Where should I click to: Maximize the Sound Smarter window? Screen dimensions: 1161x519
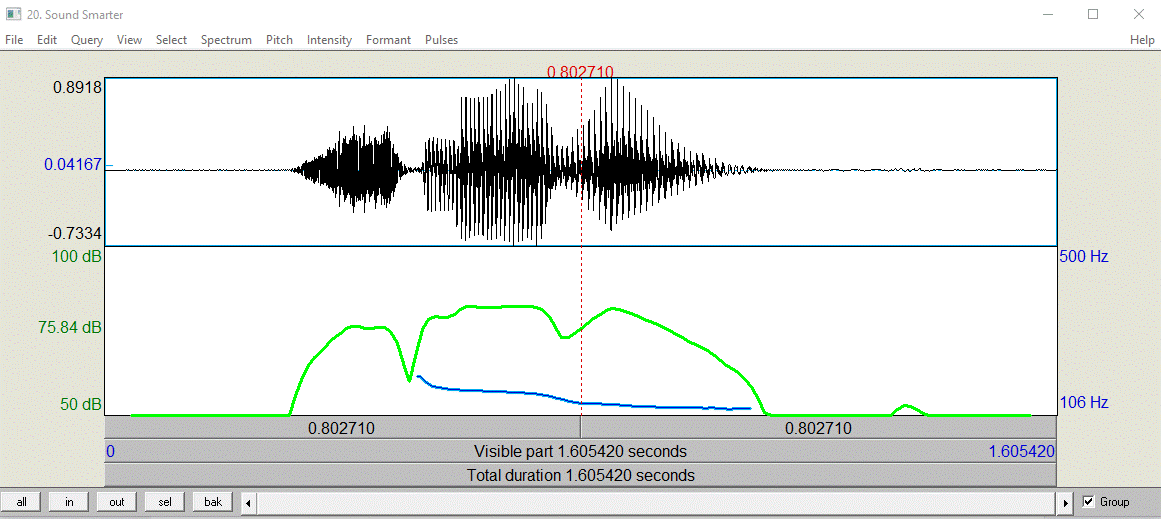(1093, 14)
